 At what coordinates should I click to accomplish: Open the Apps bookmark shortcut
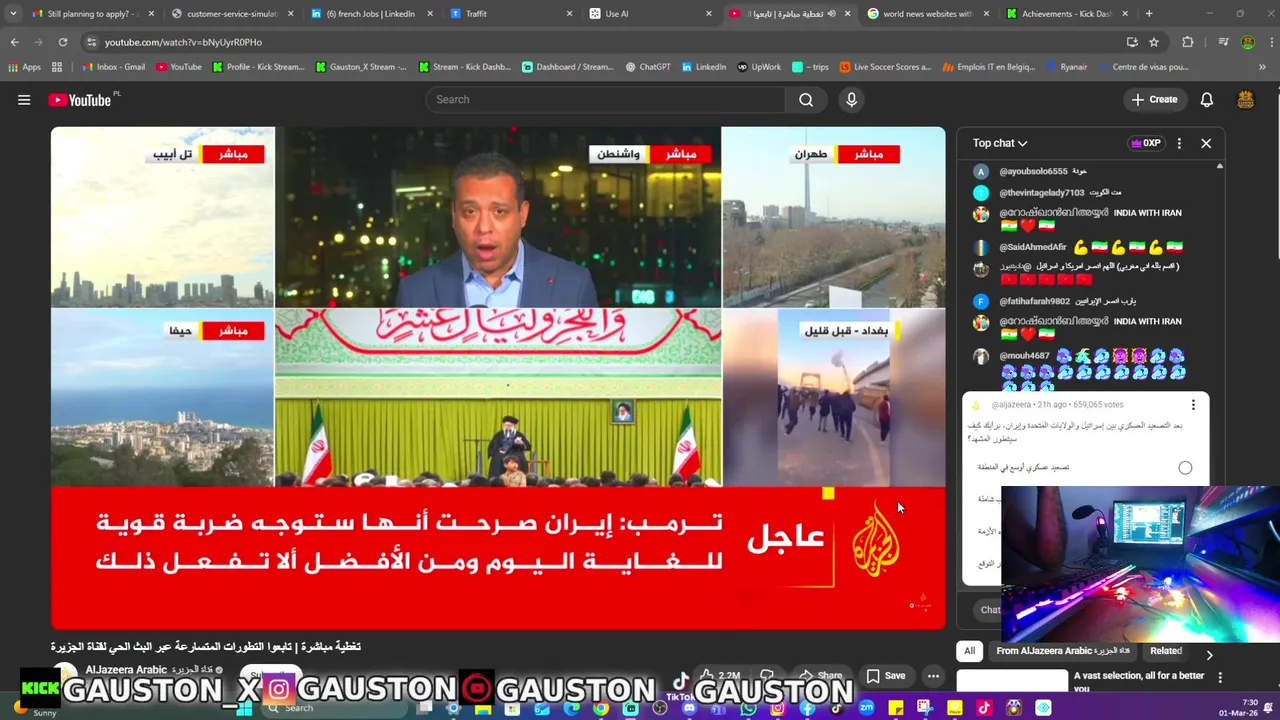click(x=24, y=67)
